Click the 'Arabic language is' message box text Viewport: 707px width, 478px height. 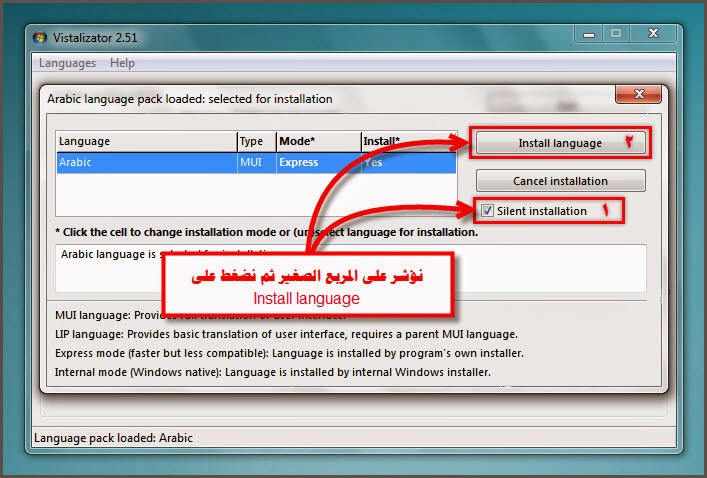[108, 254]
